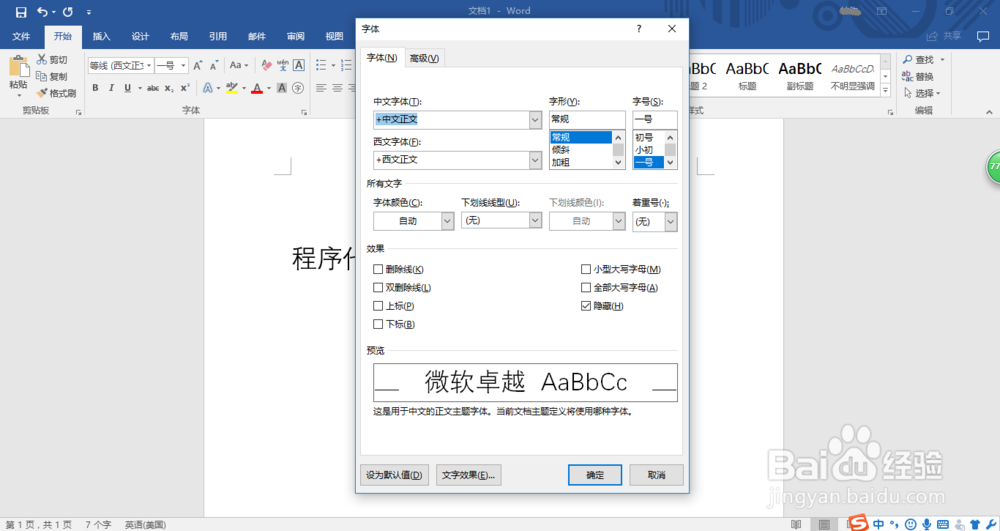1000x531 pixels.
Task: Click the Format Painter (格式刷) icon
Action: click(x=42, y=93)
